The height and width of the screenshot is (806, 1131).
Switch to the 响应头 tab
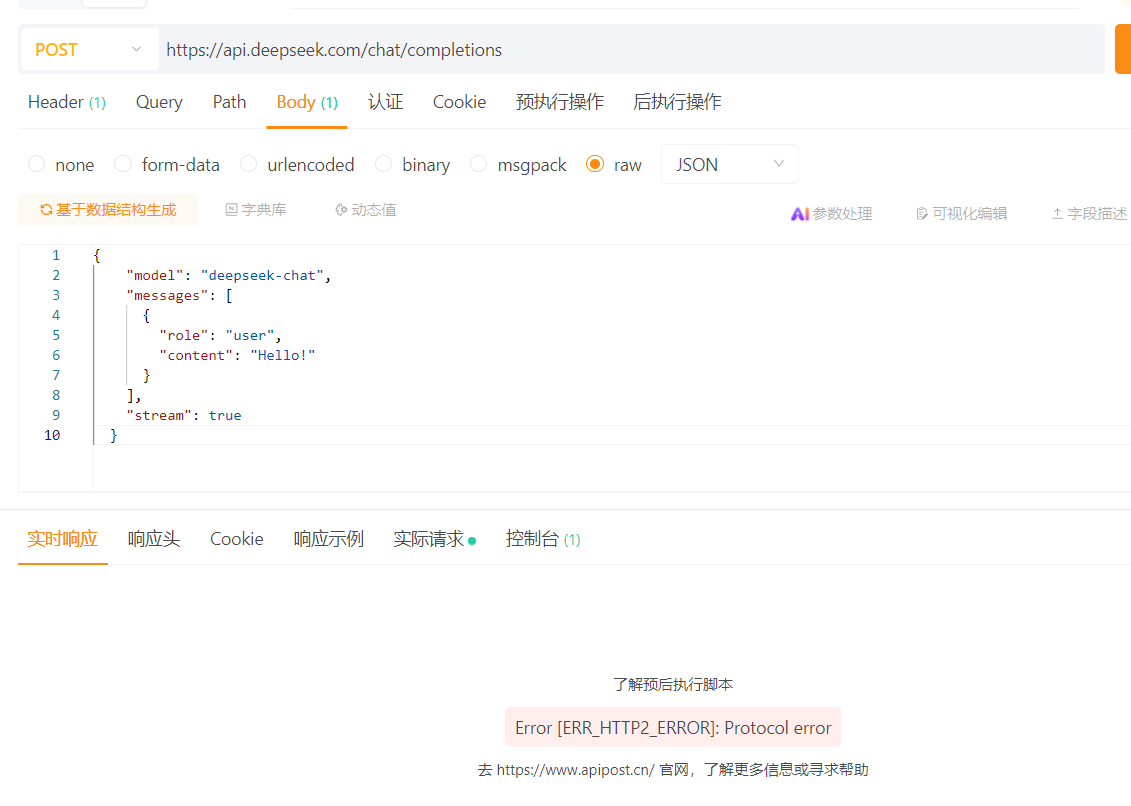tap(154, 539)
